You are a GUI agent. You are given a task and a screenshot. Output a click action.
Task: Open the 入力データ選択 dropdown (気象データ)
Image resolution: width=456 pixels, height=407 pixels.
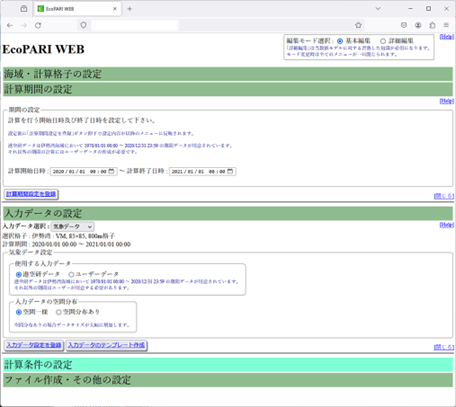72,227
